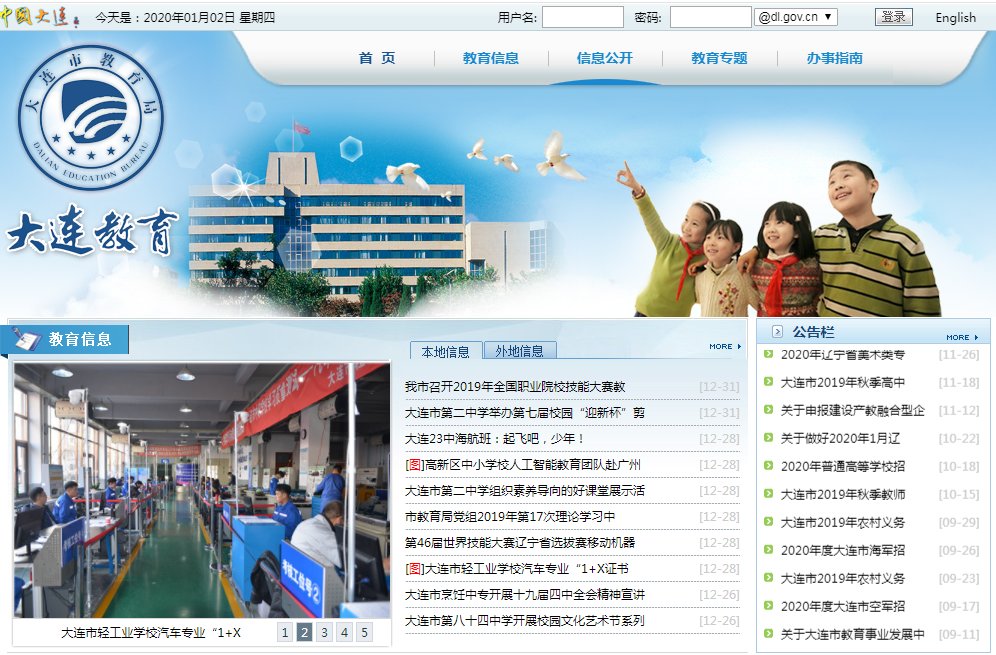Open the 信息公开 navigation menu
The image size is (996, 655).
pos(604,58)
